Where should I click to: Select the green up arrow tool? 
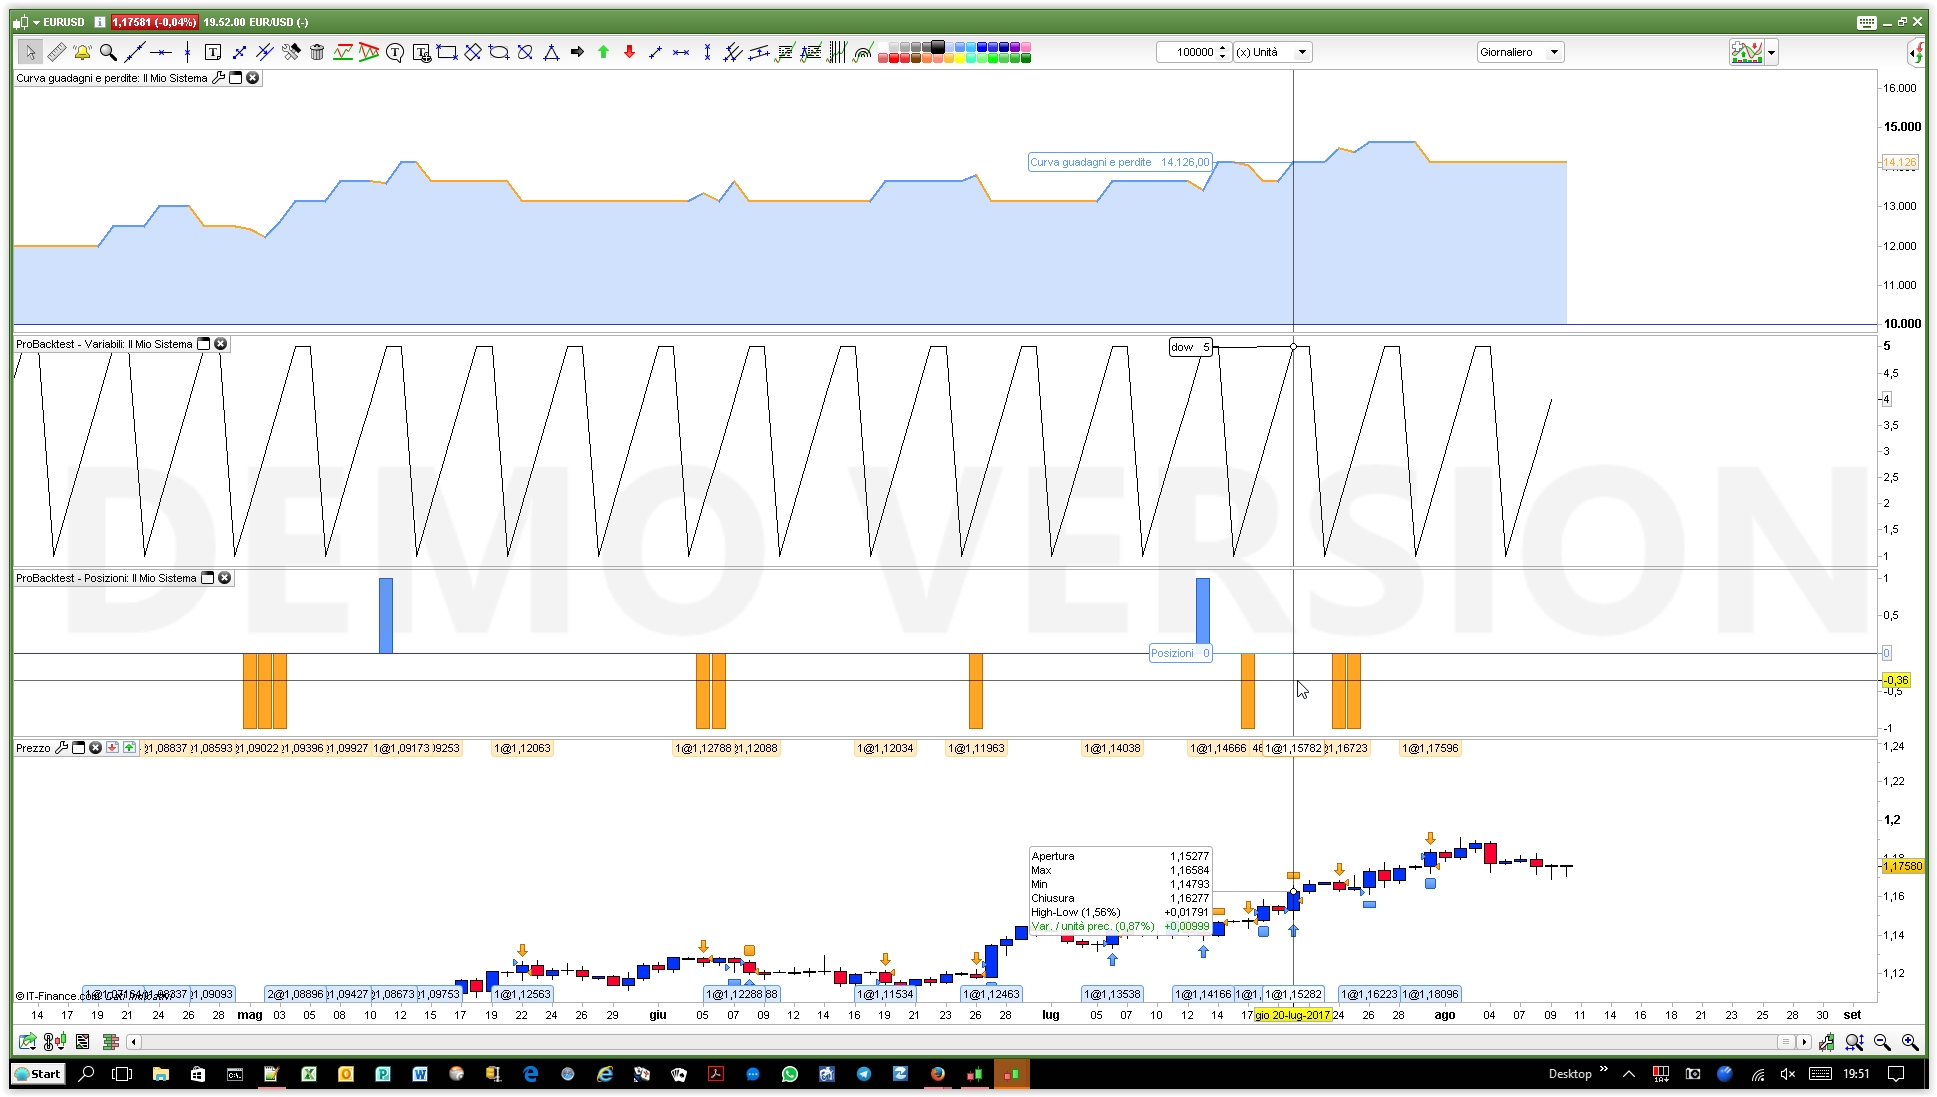(x=603, y=52)
